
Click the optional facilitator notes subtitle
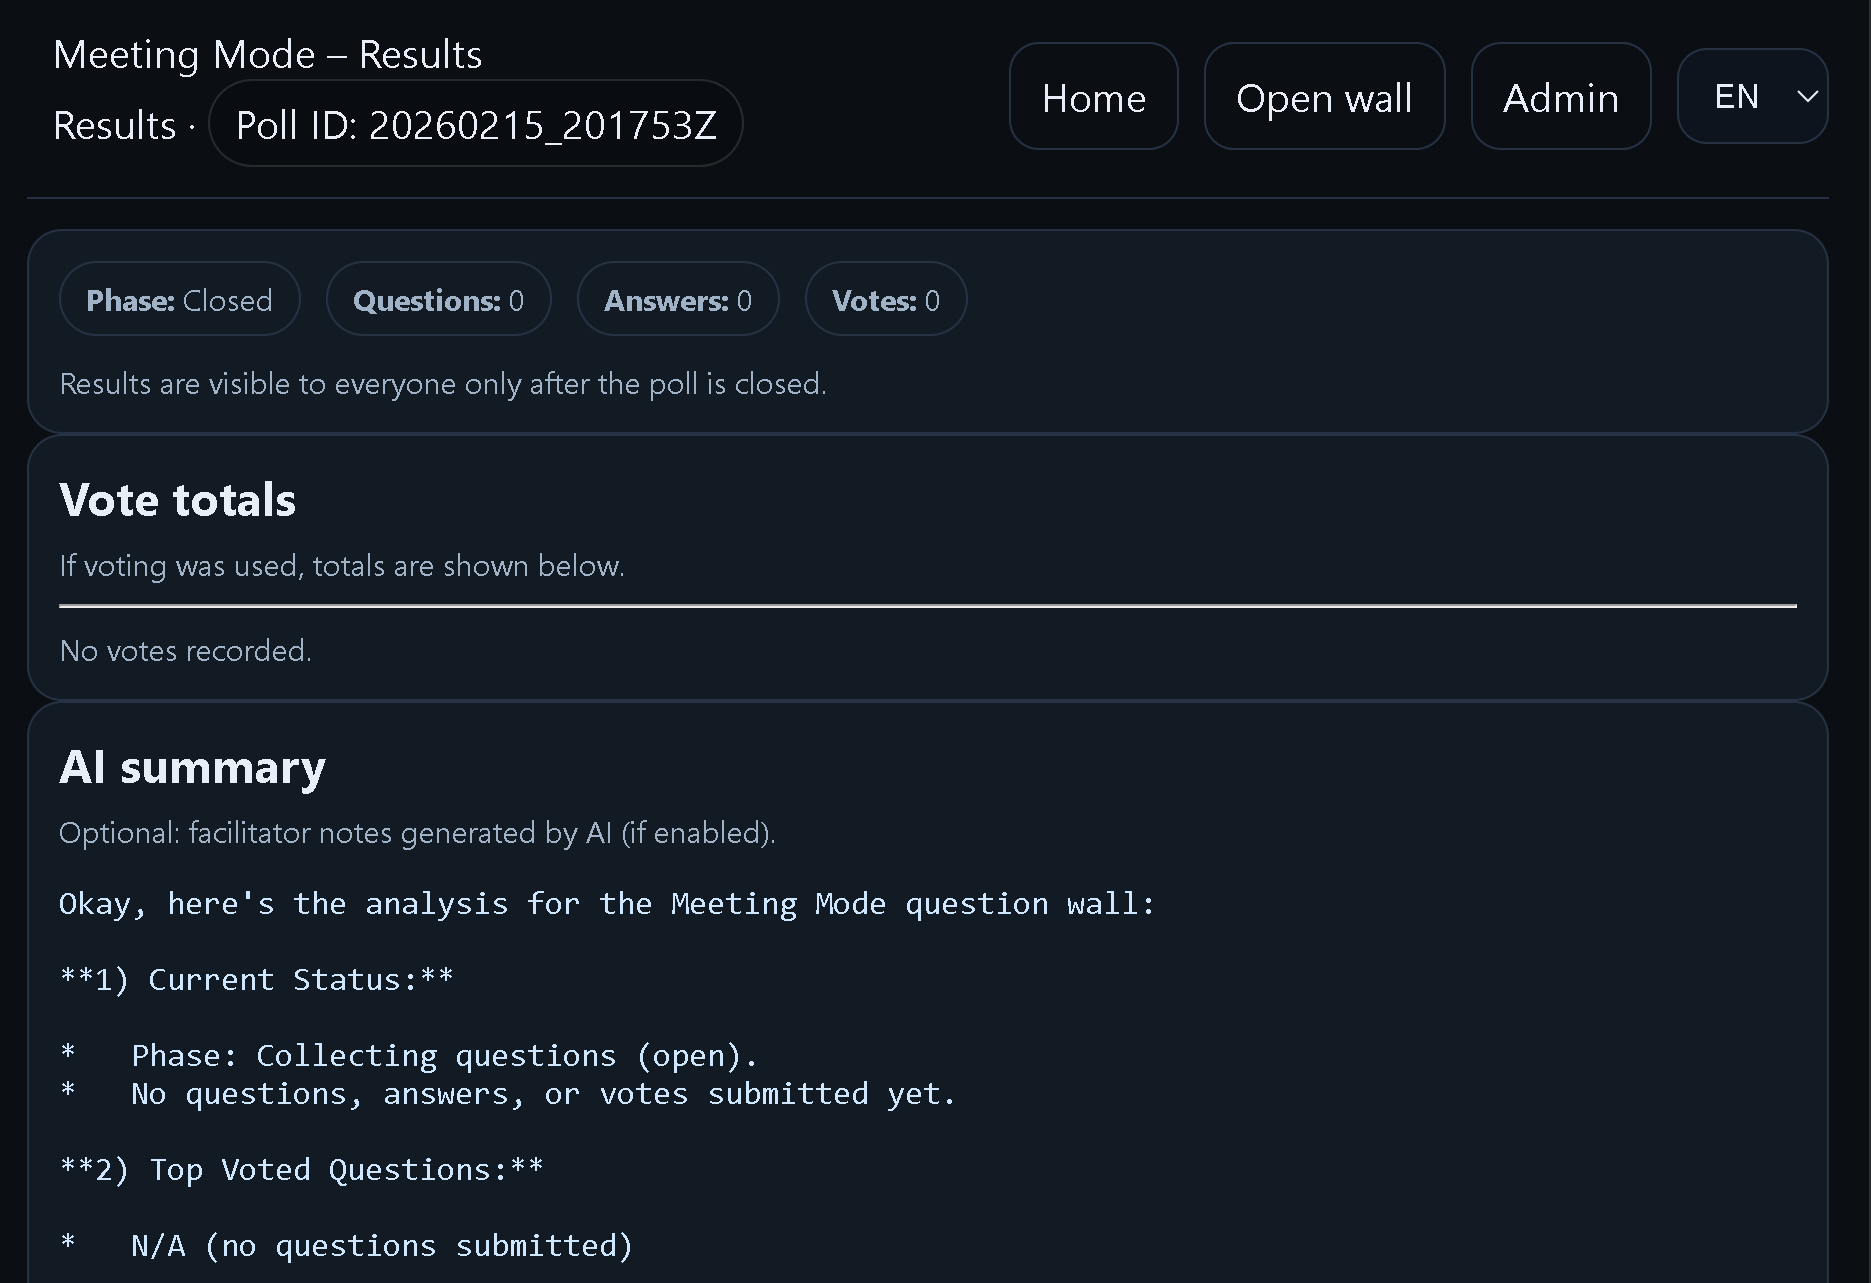pyautogui.click(x=416, y=833)
